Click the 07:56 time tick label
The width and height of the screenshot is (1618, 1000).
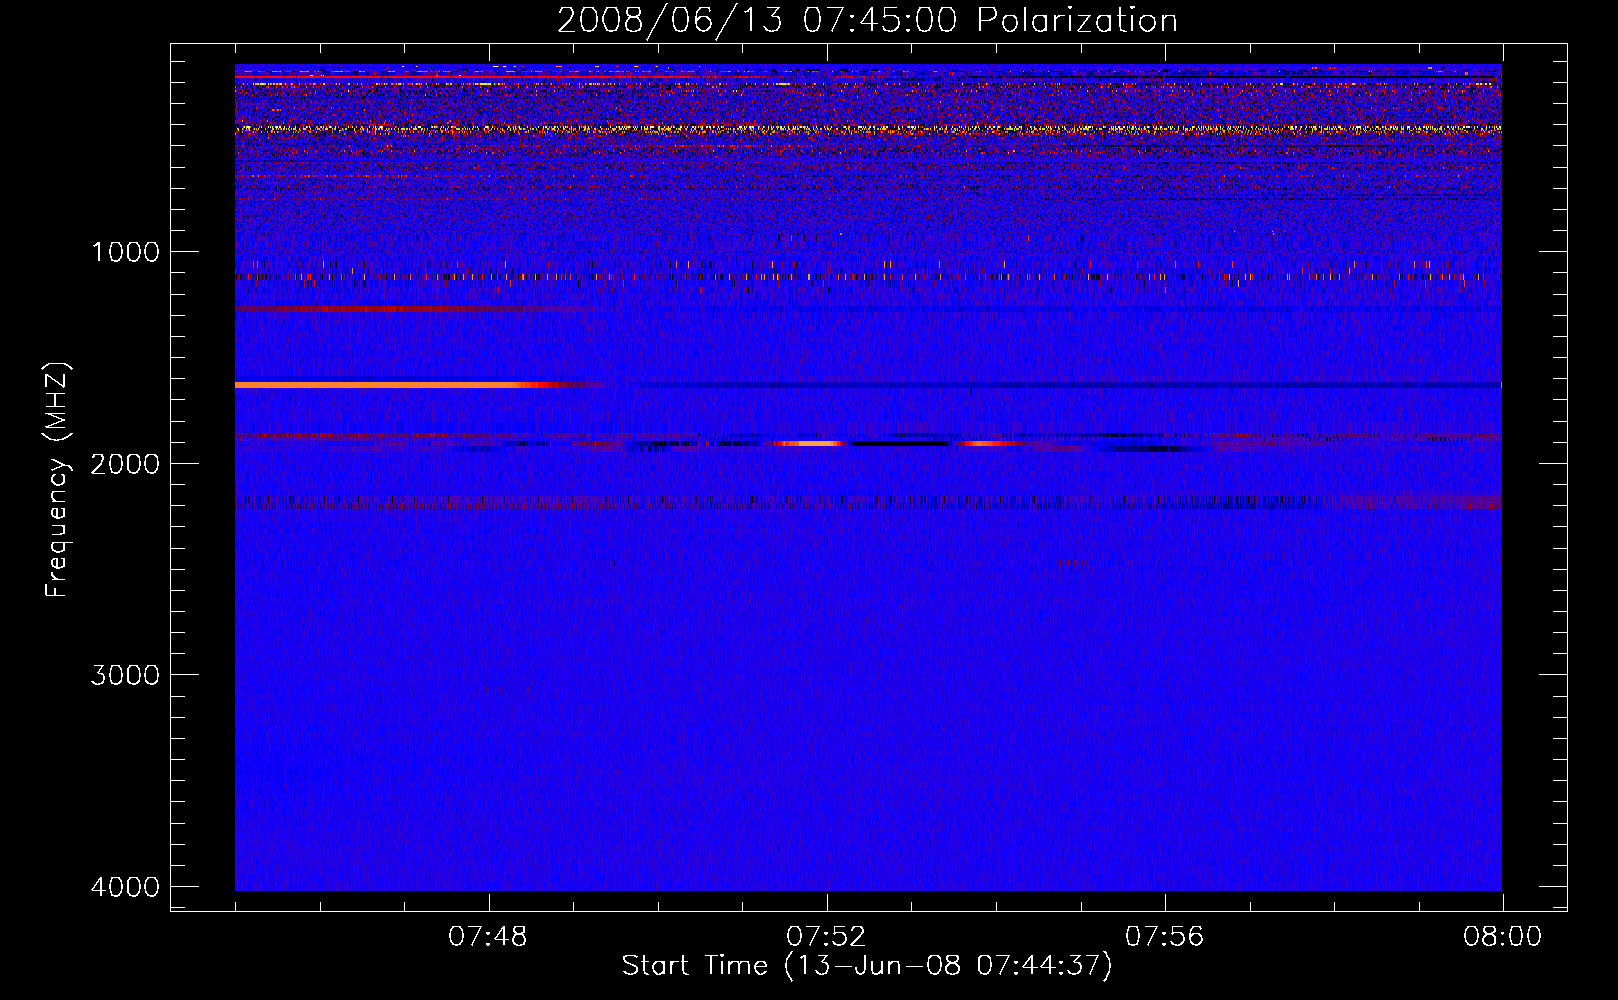click(x=1165, y=937)
